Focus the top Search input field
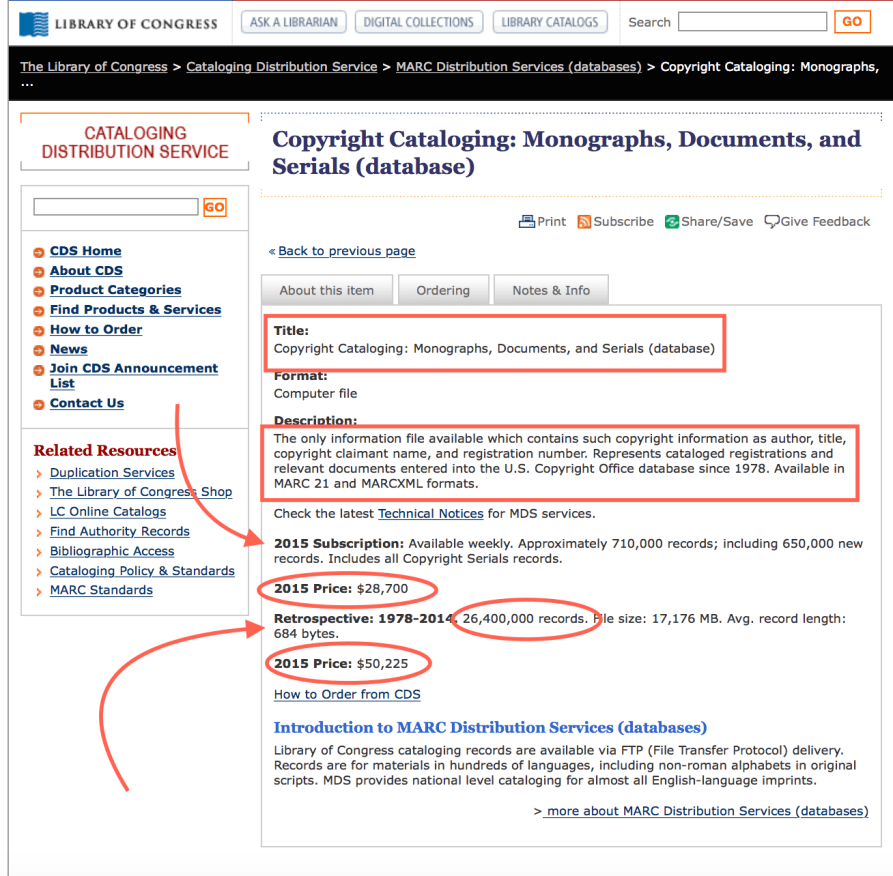The image size is (893, 876). pyautogui.click(x=752, y=22)
